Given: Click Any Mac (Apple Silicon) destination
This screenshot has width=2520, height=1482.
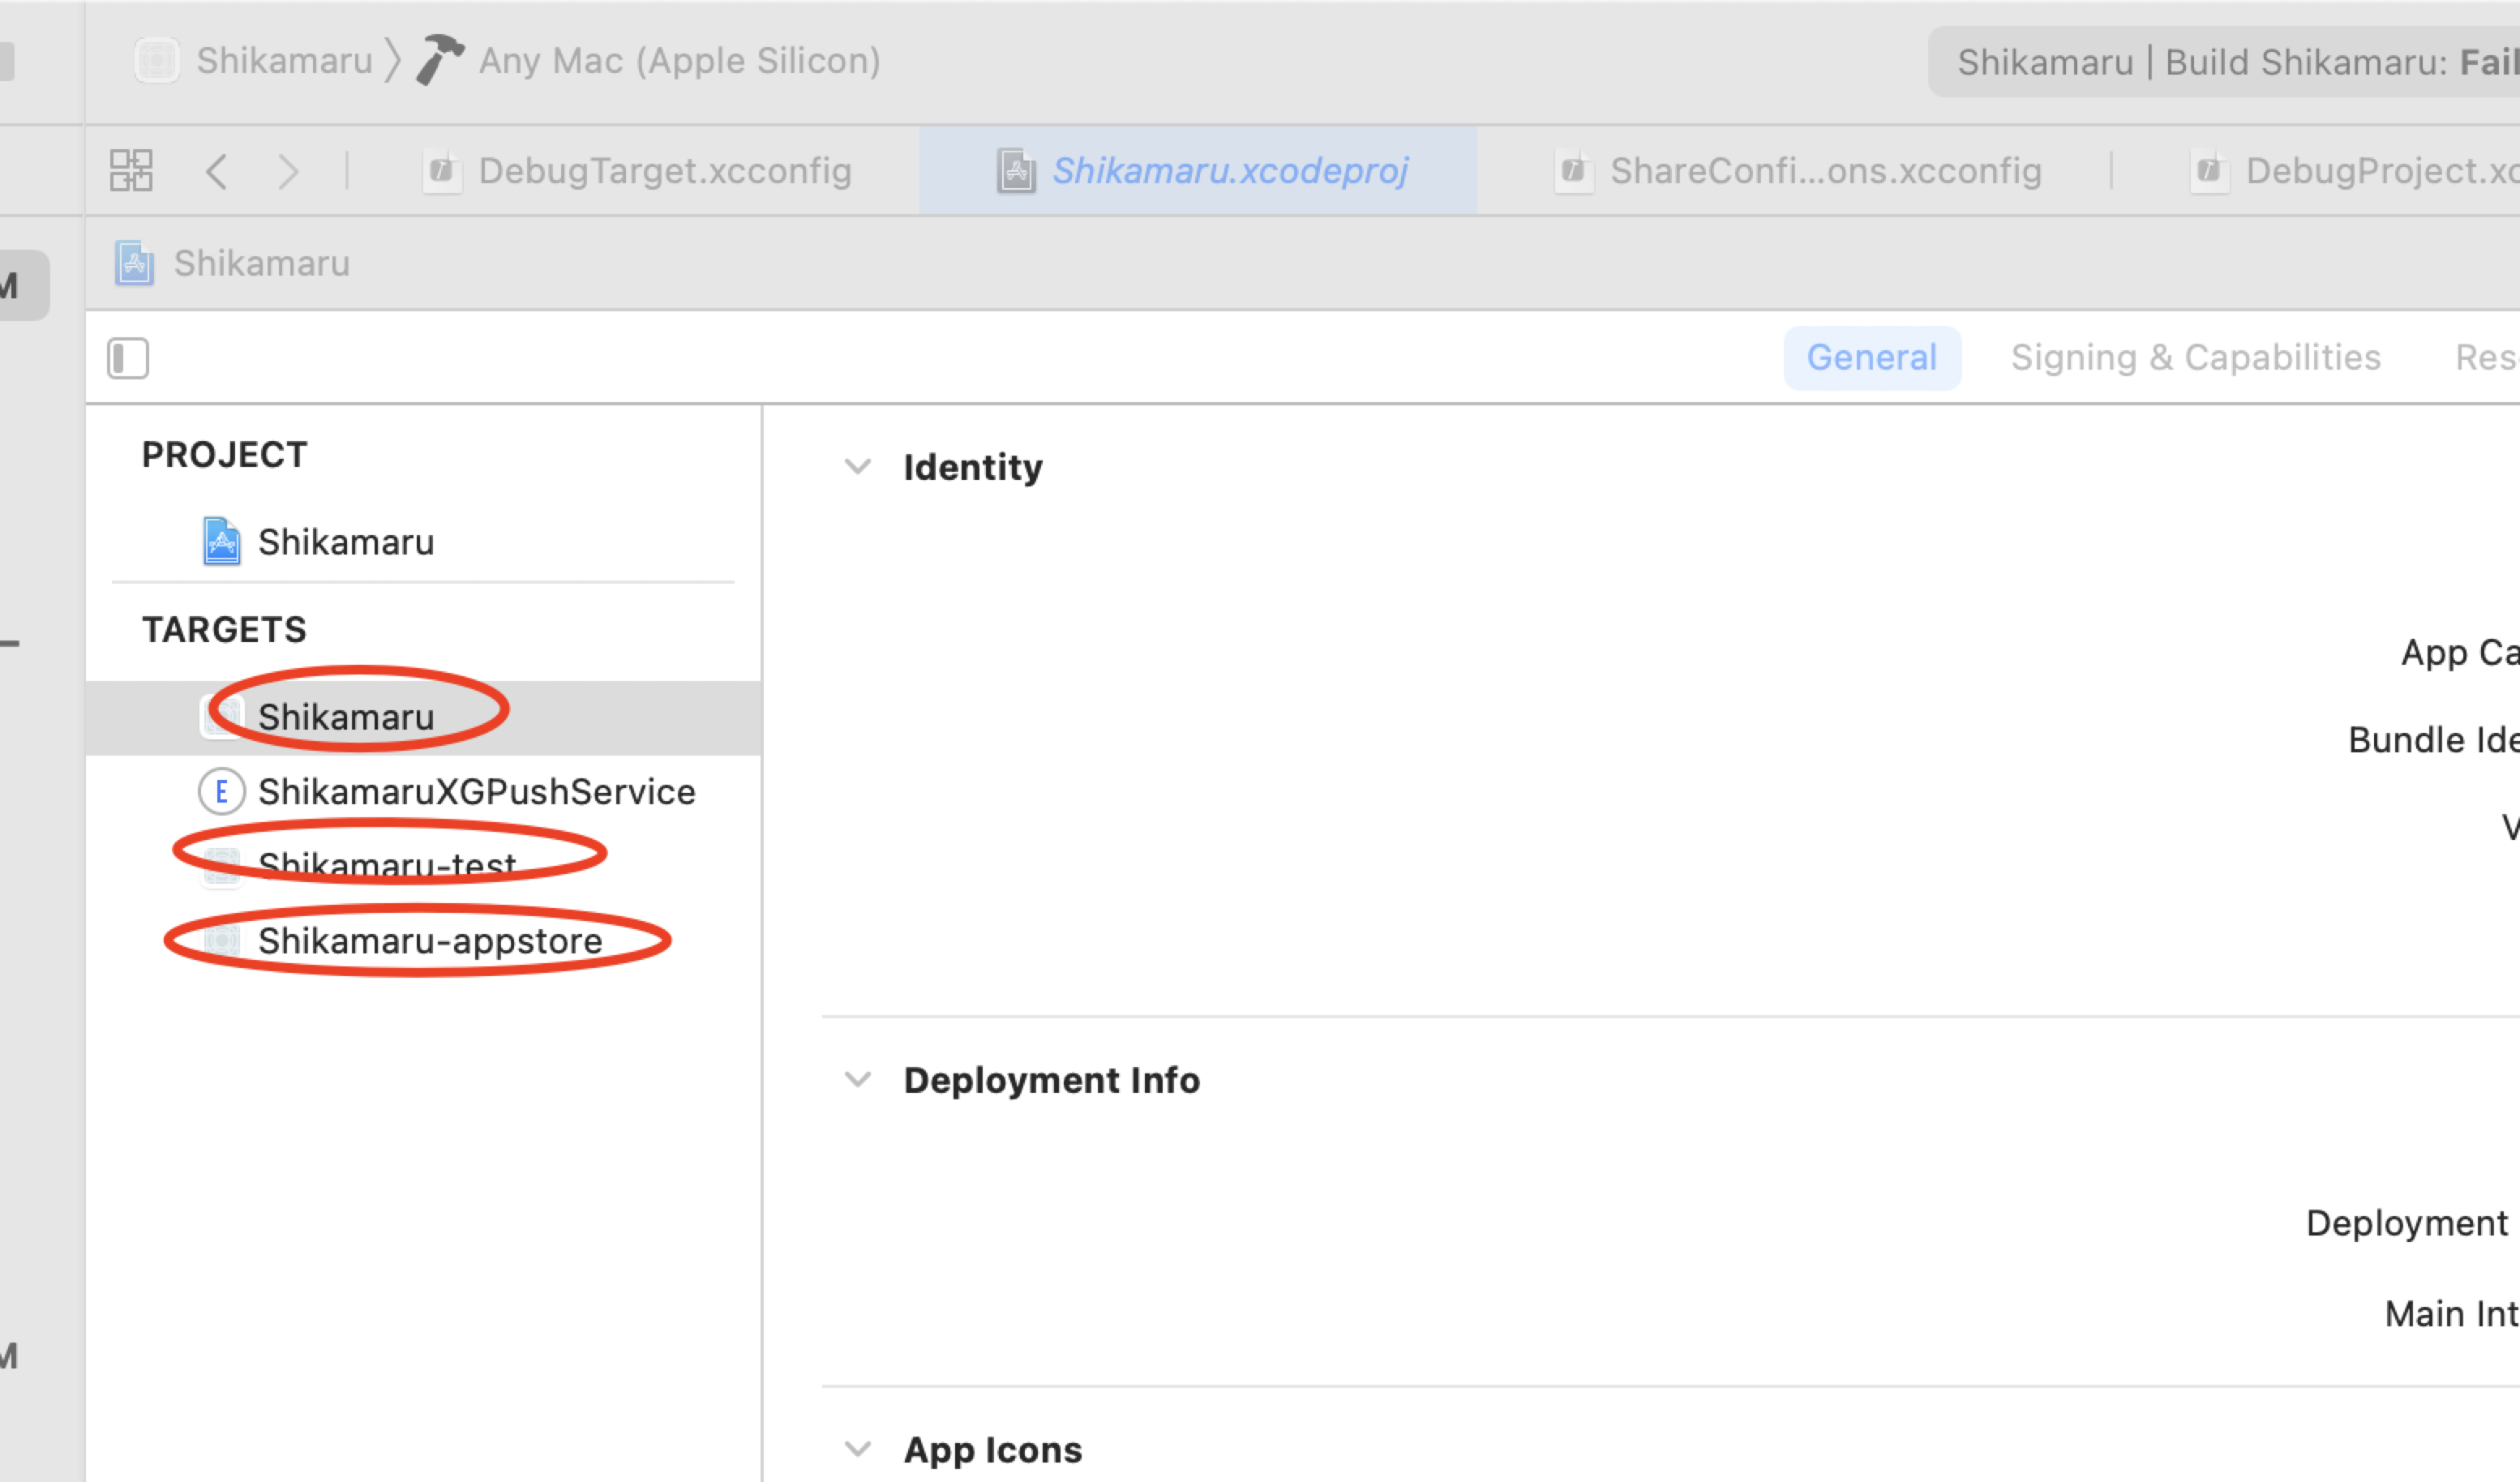Looking at the screenshot, I should coord(679,60).
